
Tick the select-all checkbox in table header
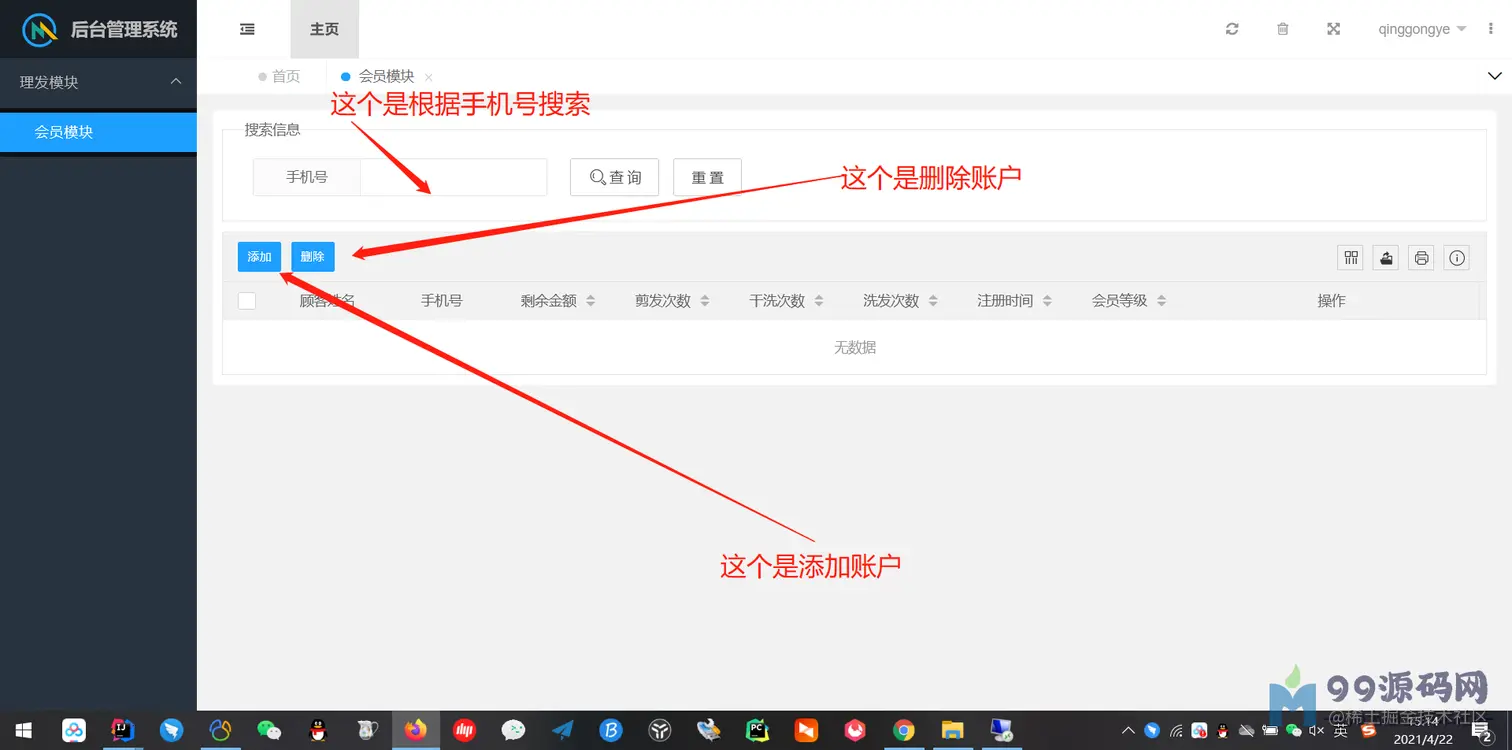(x=247, y=301)
